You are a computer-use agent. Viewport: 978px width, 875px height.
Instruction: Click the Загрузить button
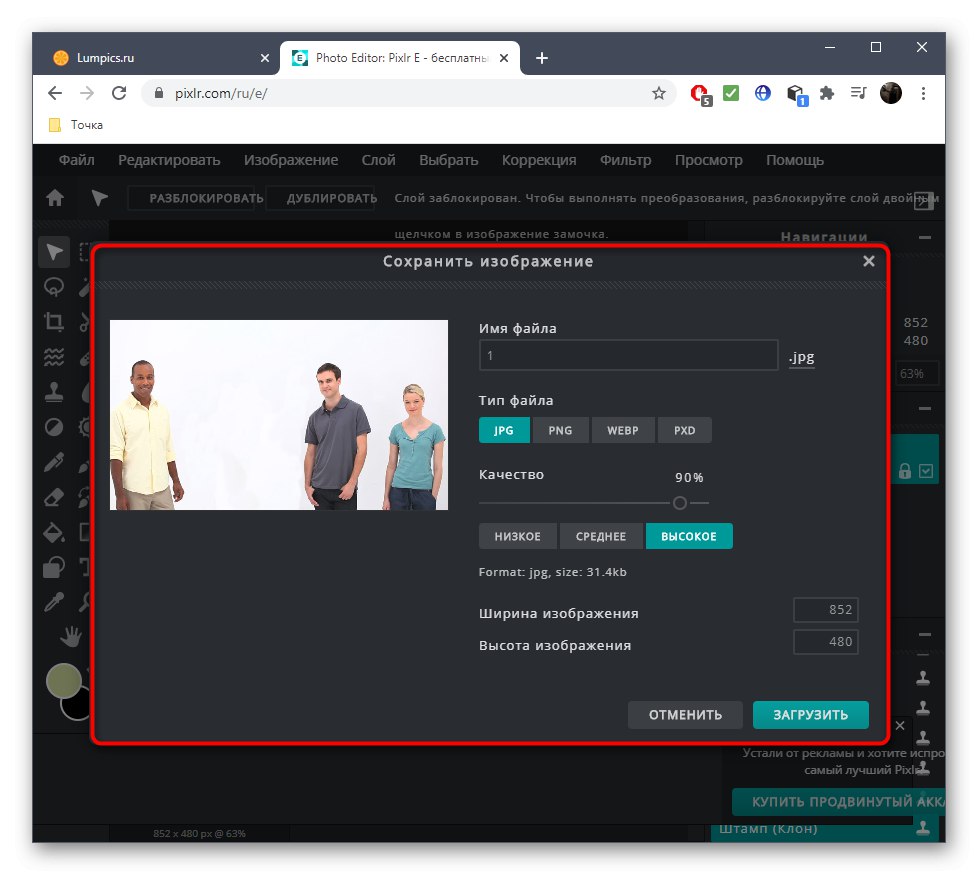810,715
